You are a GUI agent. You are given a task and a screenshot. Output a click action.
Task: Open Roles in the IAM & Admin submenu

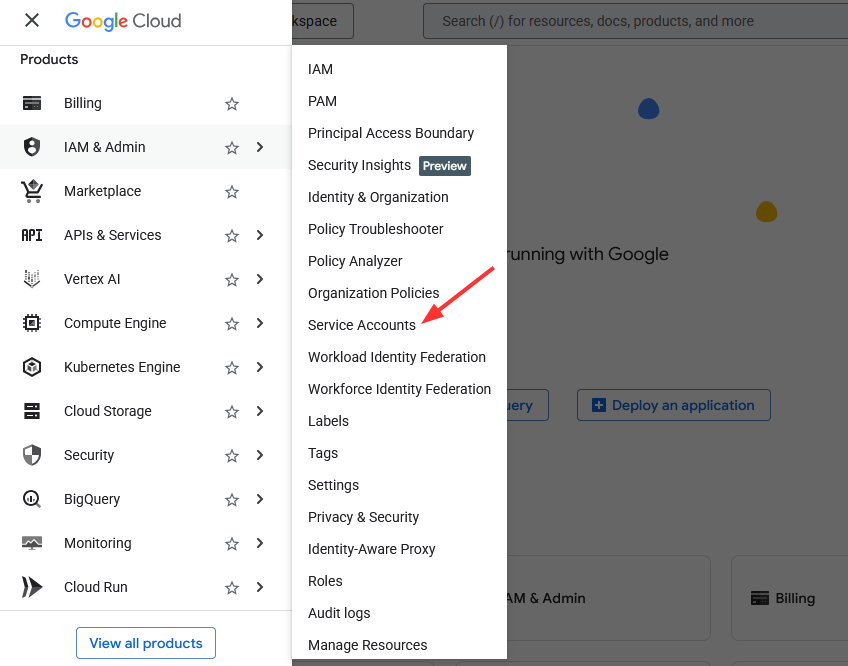(325, 581)
